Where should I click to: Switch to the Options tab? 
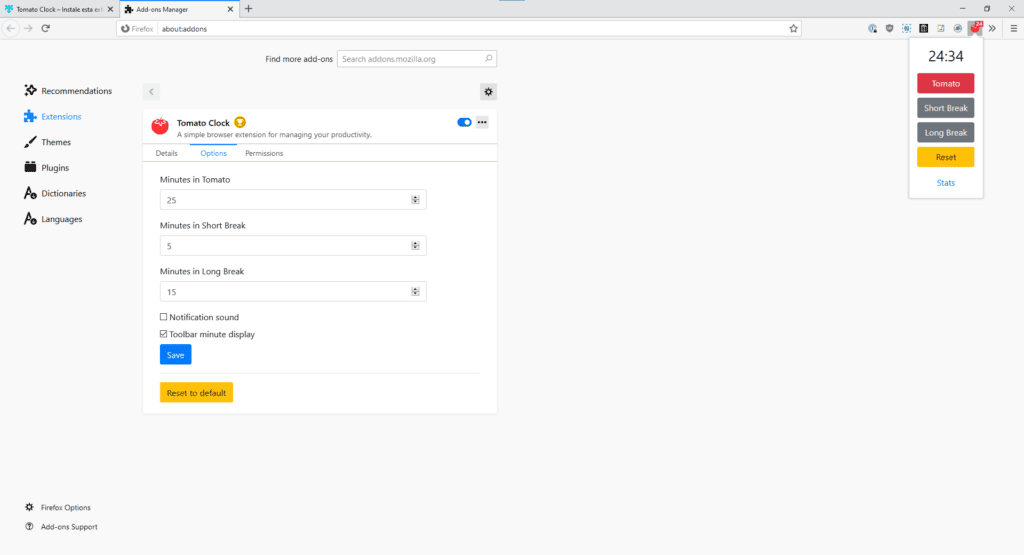[x=214, y=153]
